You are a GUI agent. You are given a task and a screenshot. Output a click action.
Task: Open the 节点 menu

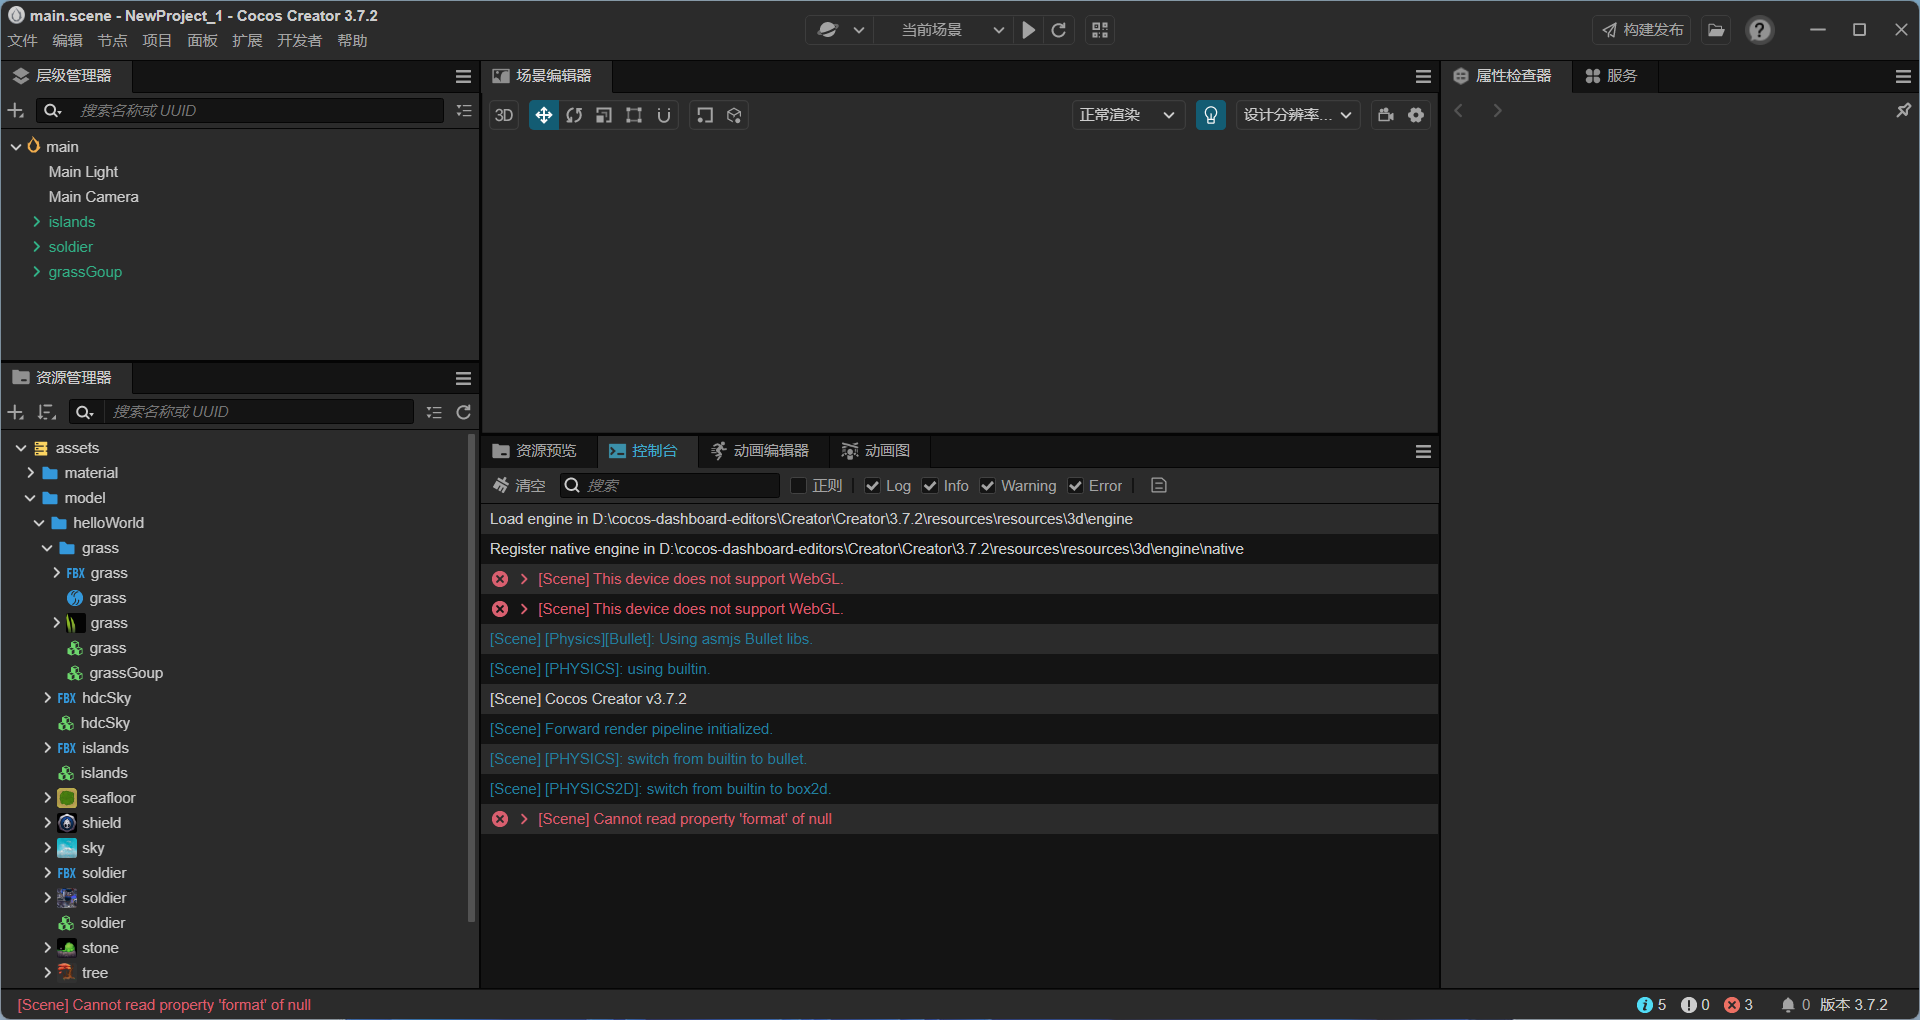(x=112, y=41)
